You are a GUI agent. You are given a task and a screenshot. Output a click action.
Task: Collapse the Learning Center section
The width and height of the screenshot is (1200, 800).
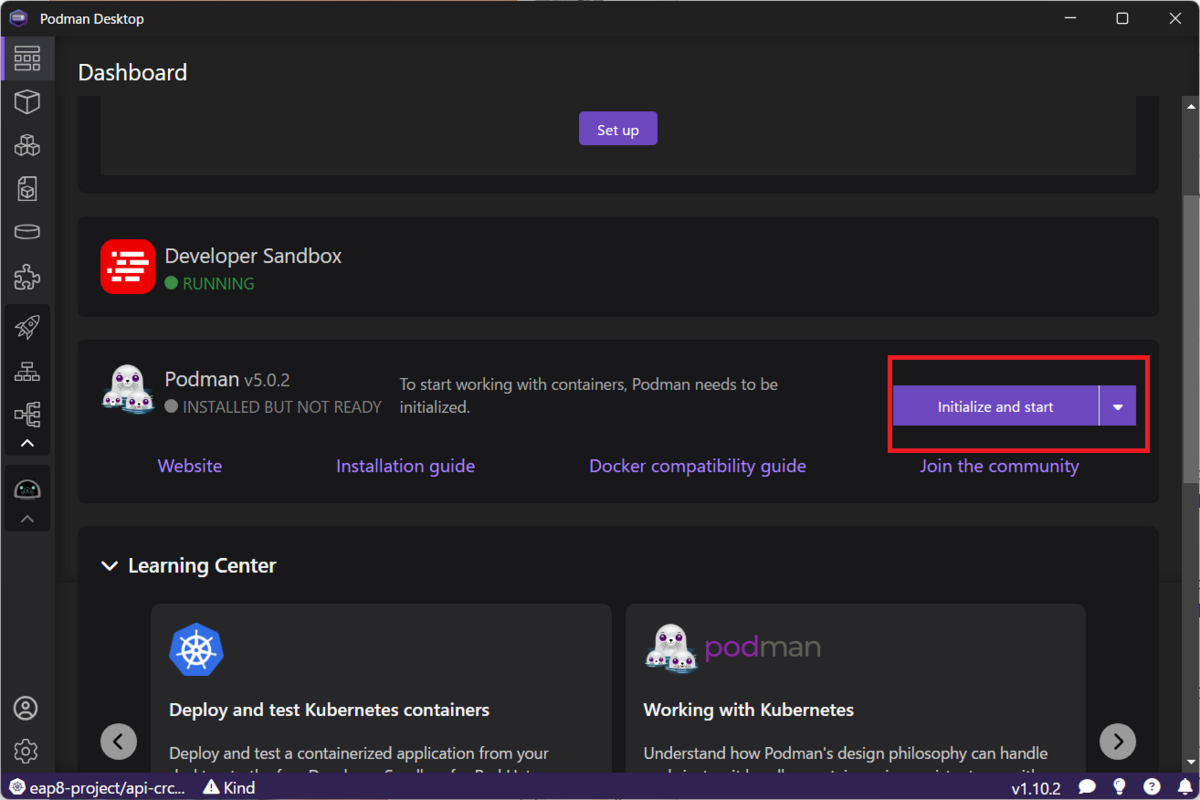[x=109, y=566]
